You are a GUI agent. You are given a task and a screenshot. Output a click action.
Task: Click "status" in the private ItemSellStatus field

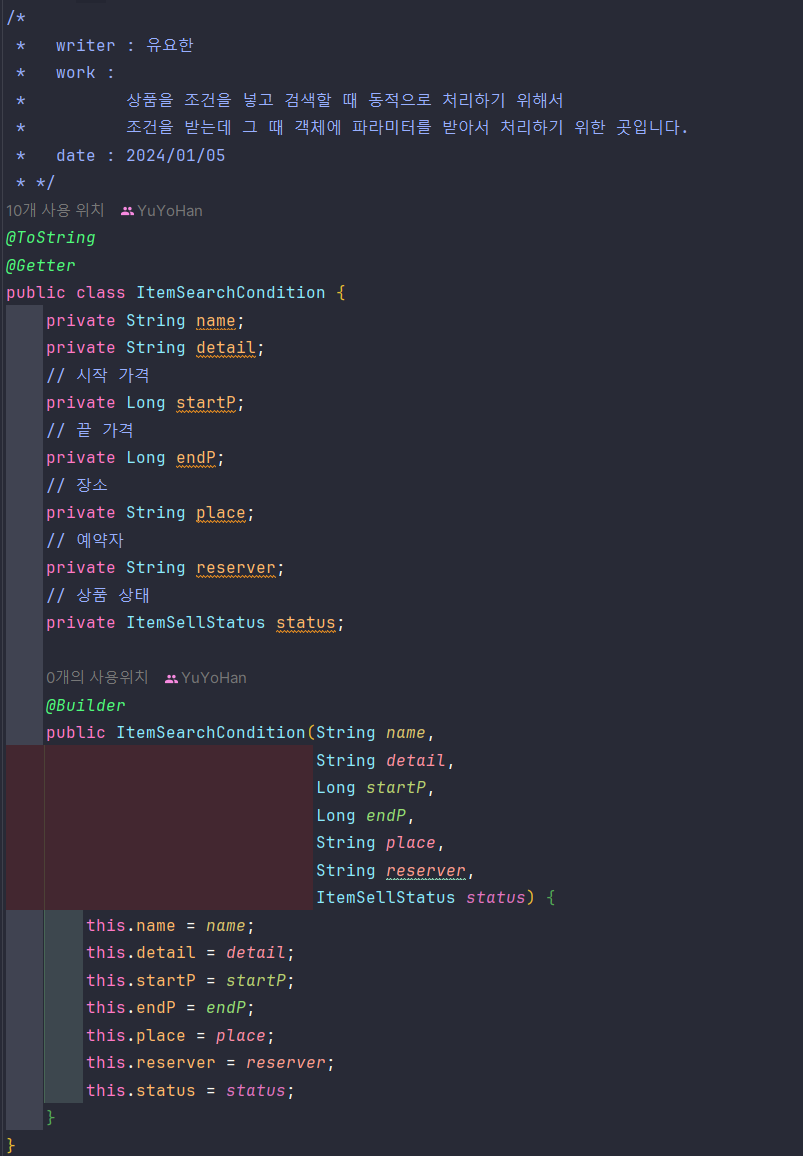305,623
